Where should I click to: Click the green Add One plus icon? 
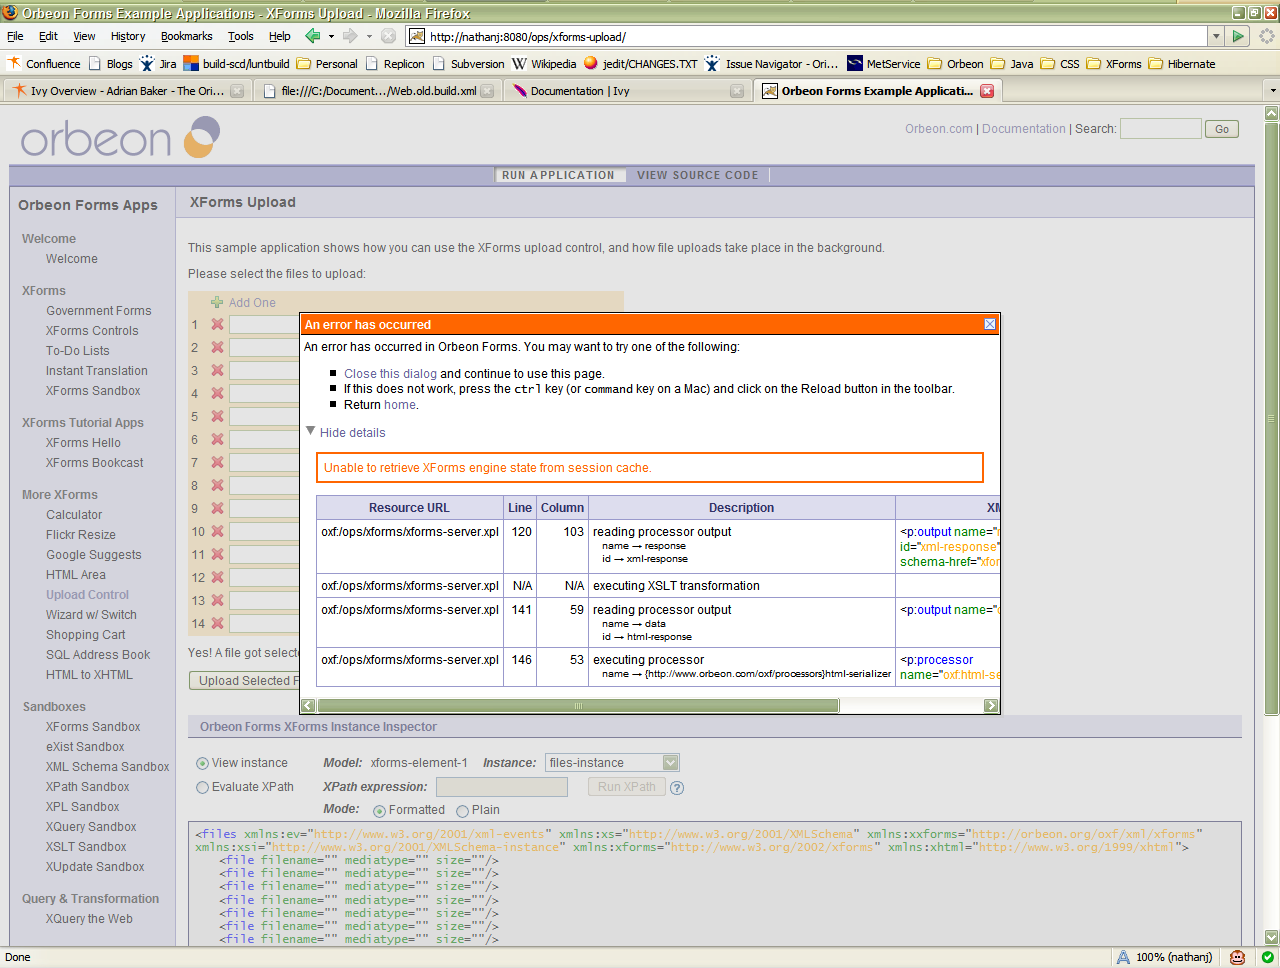pyautogui.click(x=216, y=302)
